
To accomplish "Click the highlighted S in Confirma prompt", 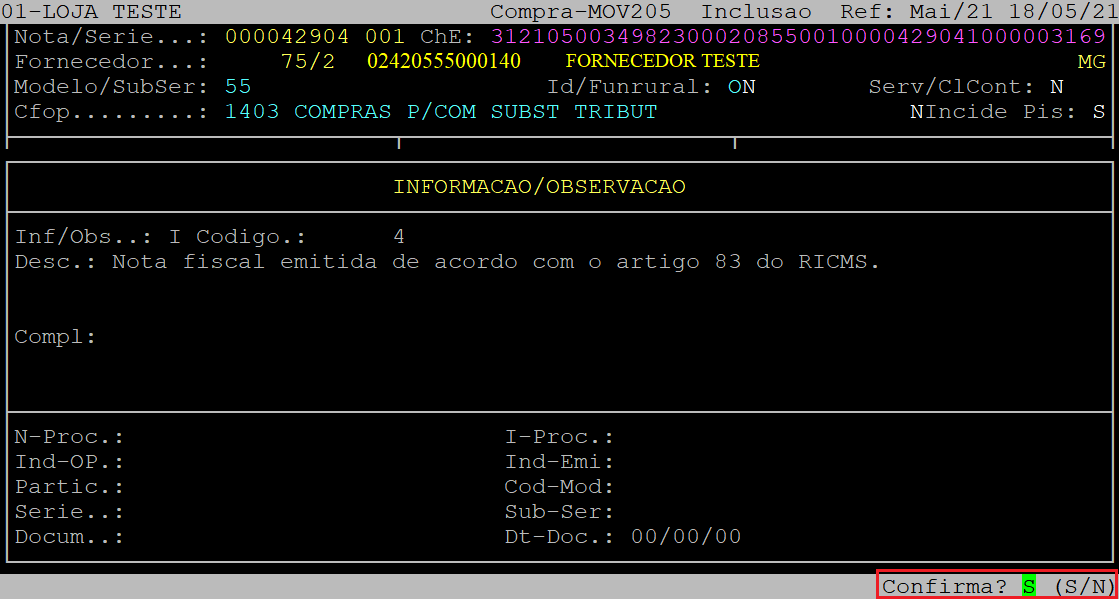I will pos(1028,587).
